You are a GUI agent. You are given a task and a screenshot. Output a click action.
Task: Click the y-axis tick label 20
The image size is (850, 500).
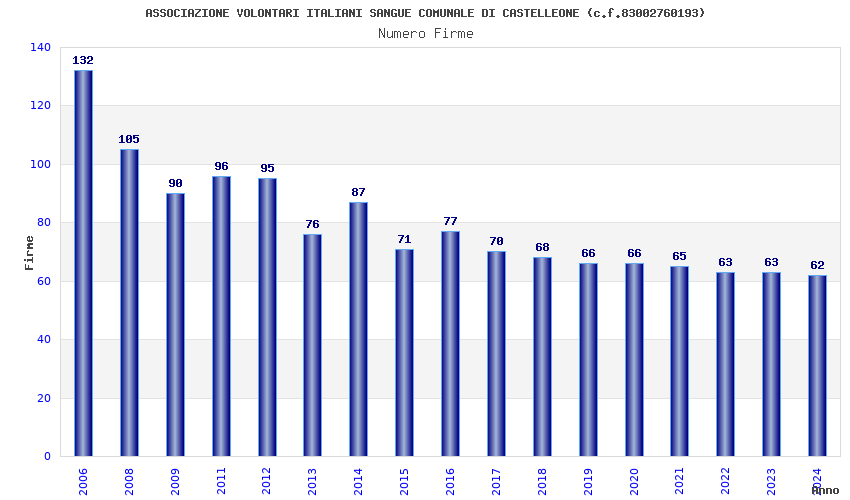[44, 398]
